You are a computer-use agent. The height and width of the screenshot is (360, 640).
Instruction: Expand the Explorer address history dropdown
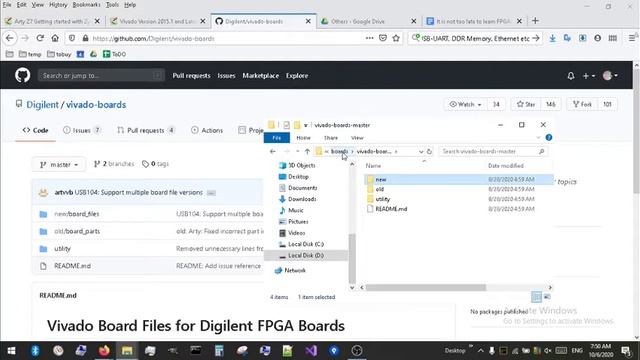click(x=421, y=151)
